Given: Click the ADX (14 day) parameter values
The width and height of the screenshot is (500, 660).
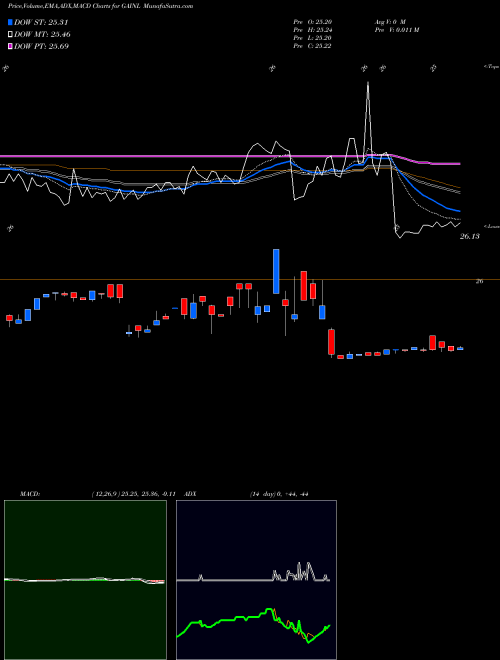Looking at the screenshot, I should [279, 494].
